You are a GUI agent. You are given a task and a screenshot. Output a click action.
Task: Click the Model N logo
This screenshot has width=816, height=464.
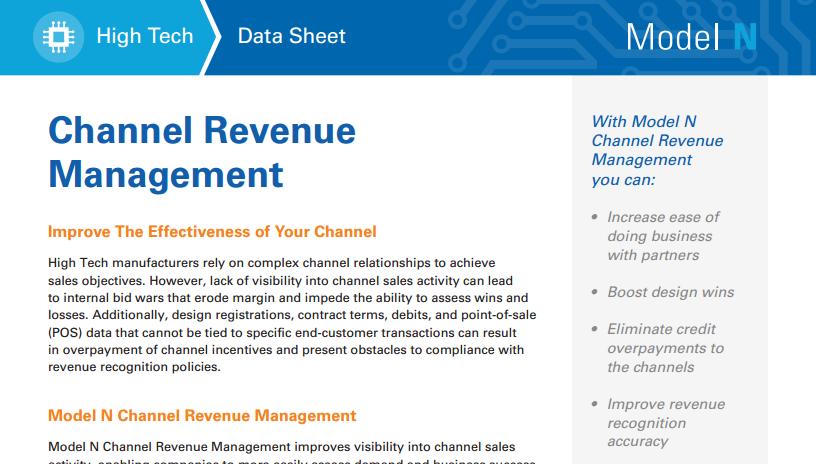[x=691, y=37]
